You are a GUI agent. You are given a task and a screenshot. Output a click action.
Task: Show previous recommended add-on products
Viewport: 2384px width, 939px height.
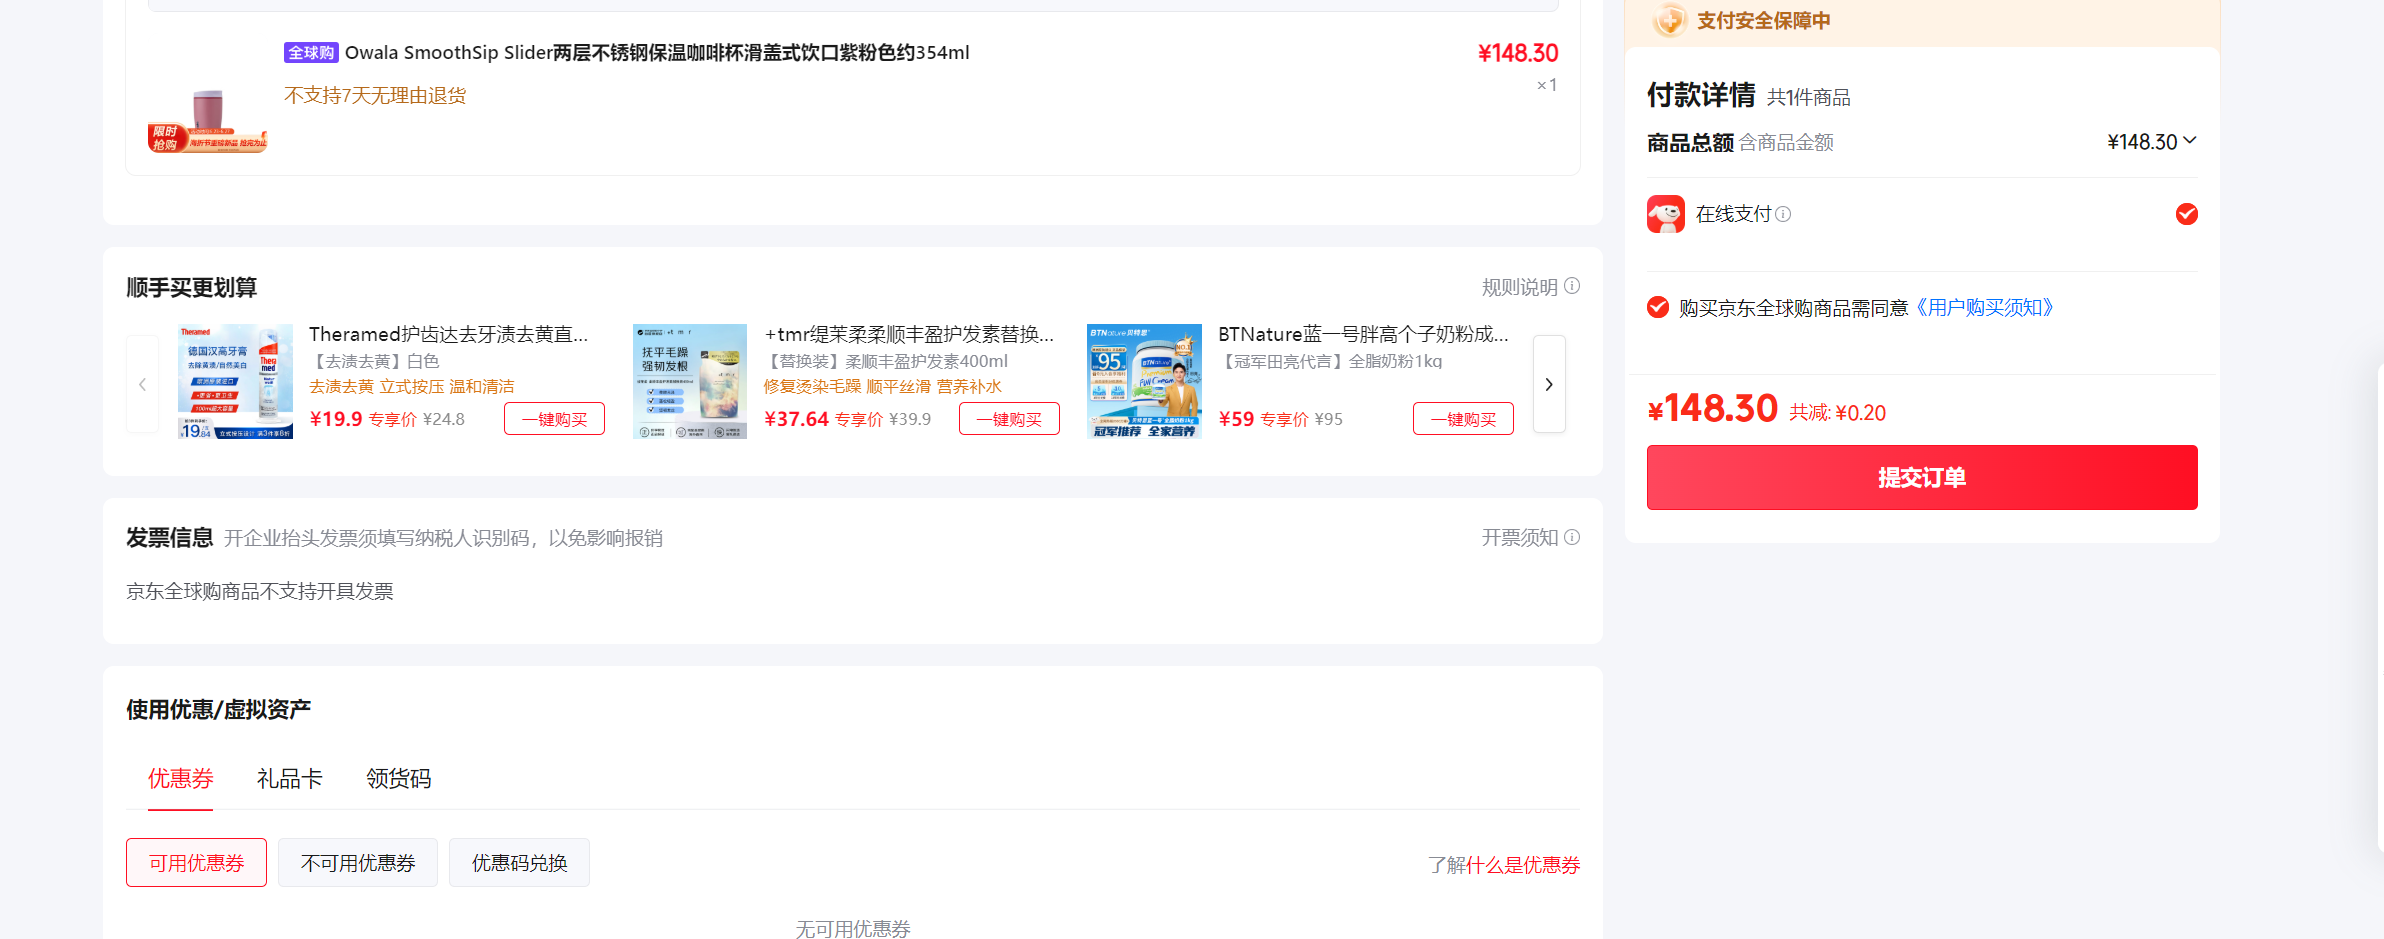tap(142, 384)
